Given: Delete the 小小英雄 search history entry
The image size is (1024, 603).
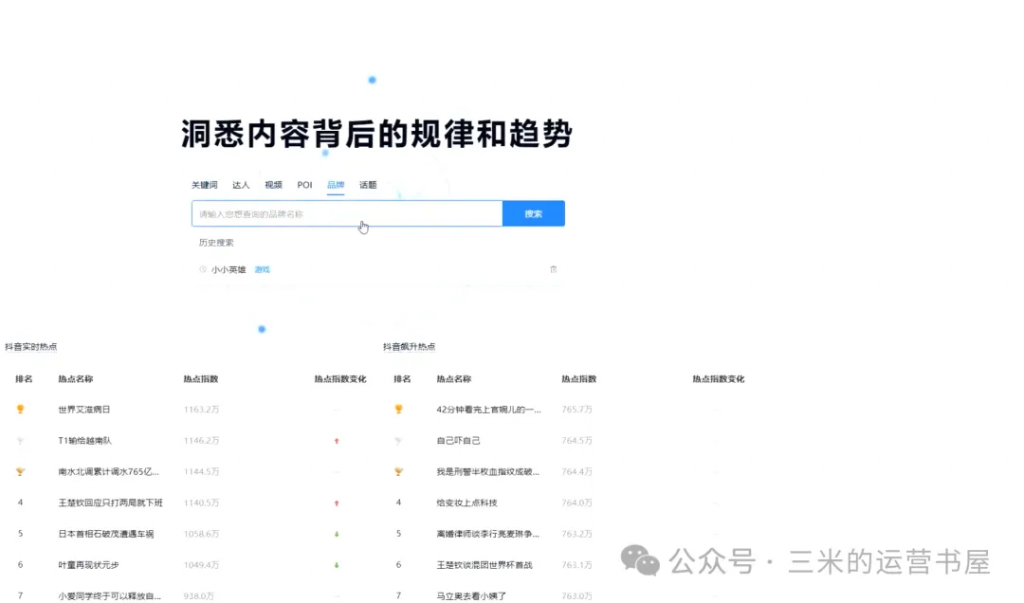Looking at the screenshot, I should click(554, 269).
